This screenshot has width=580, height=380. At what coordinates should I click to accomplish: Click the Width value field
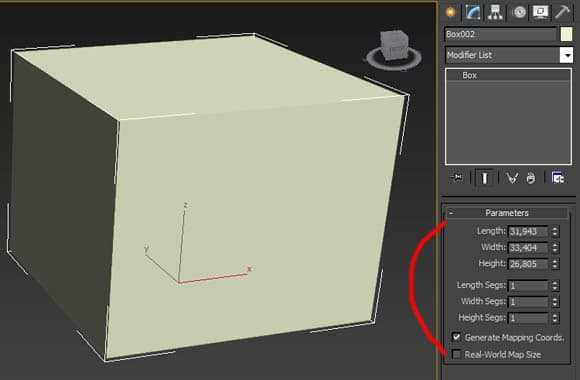tap(528, 248)
